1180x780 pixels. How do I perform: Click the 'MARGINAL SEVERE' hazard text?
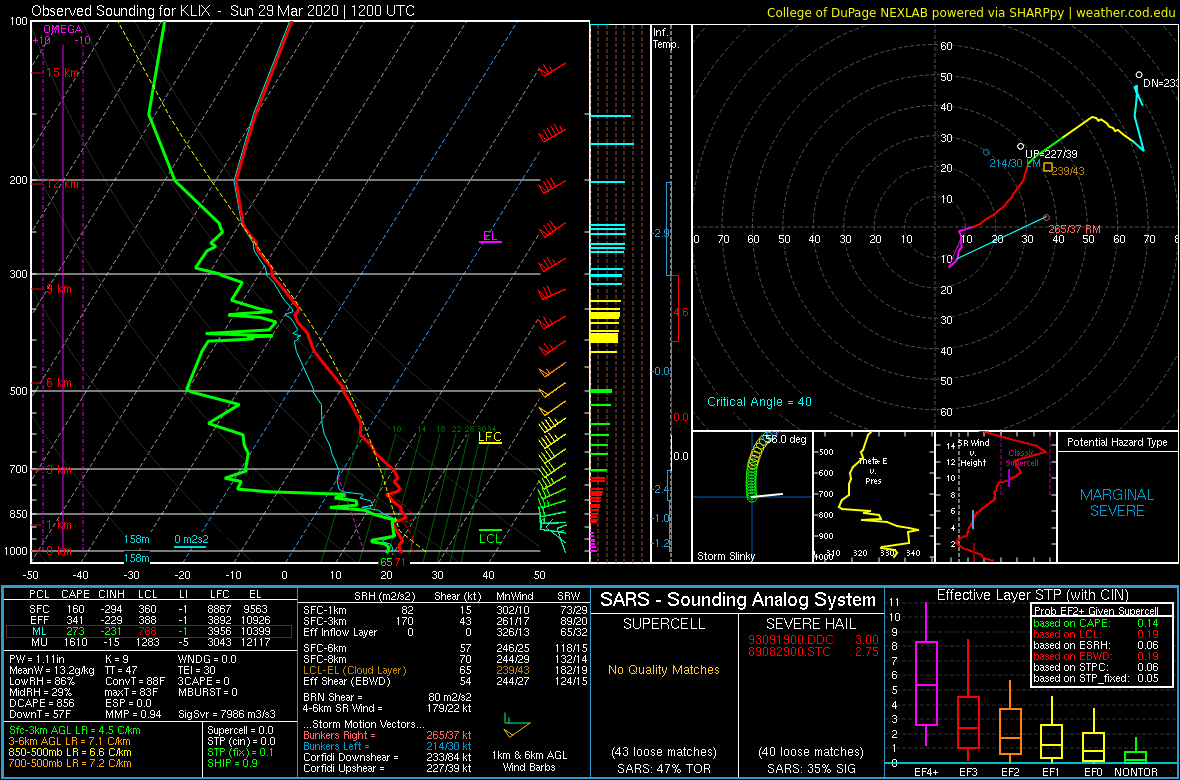coord(1117,503)
